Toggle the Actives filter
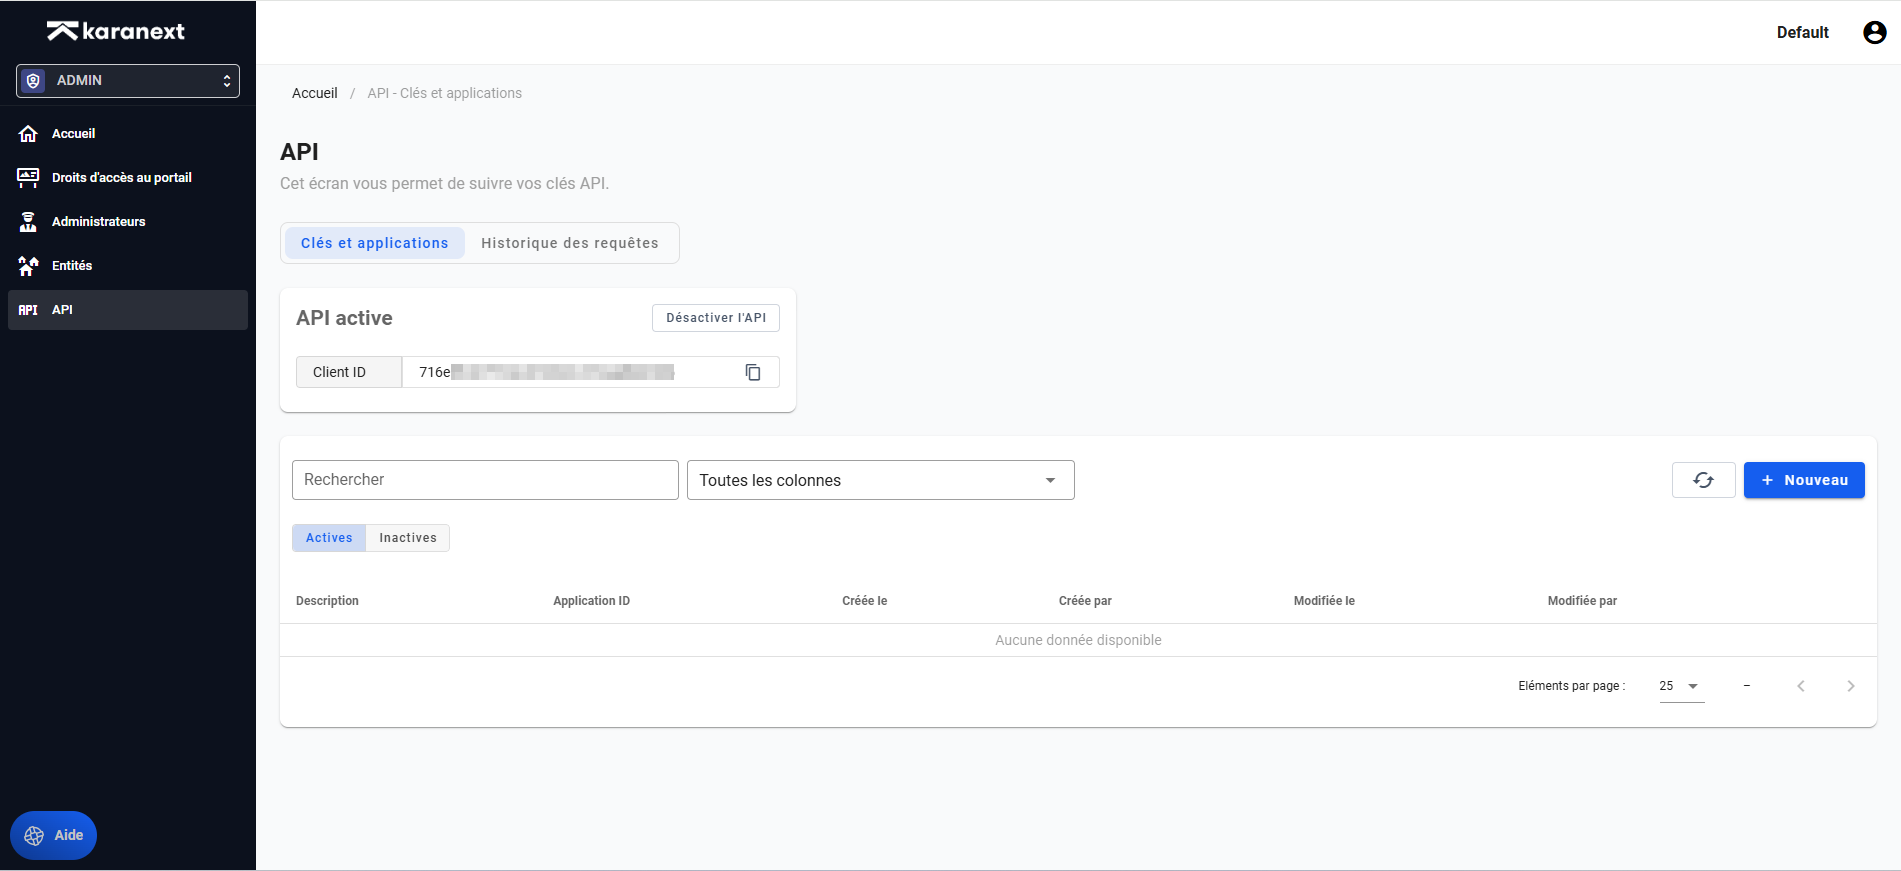The image size is (1901, 871). (x=329, y=538)
